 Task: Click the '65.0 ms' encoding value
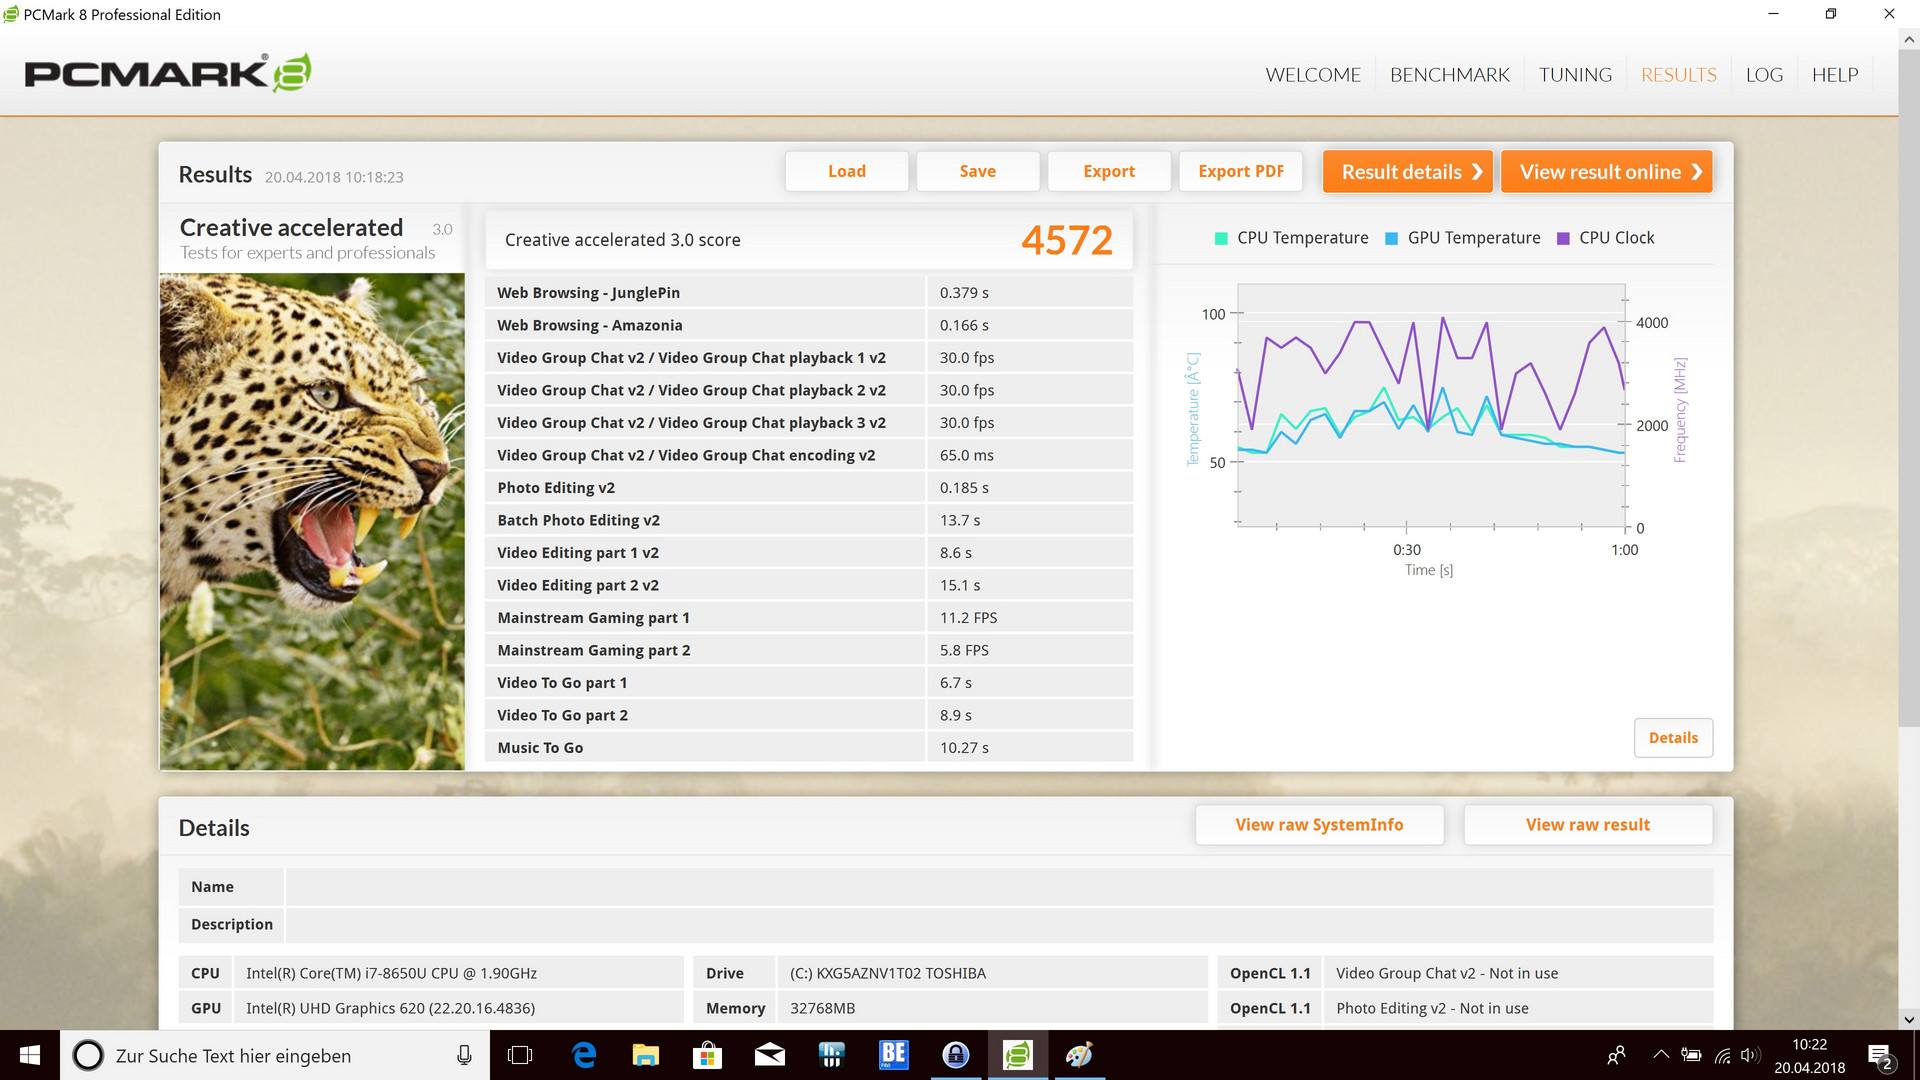(x=967, y=455)
